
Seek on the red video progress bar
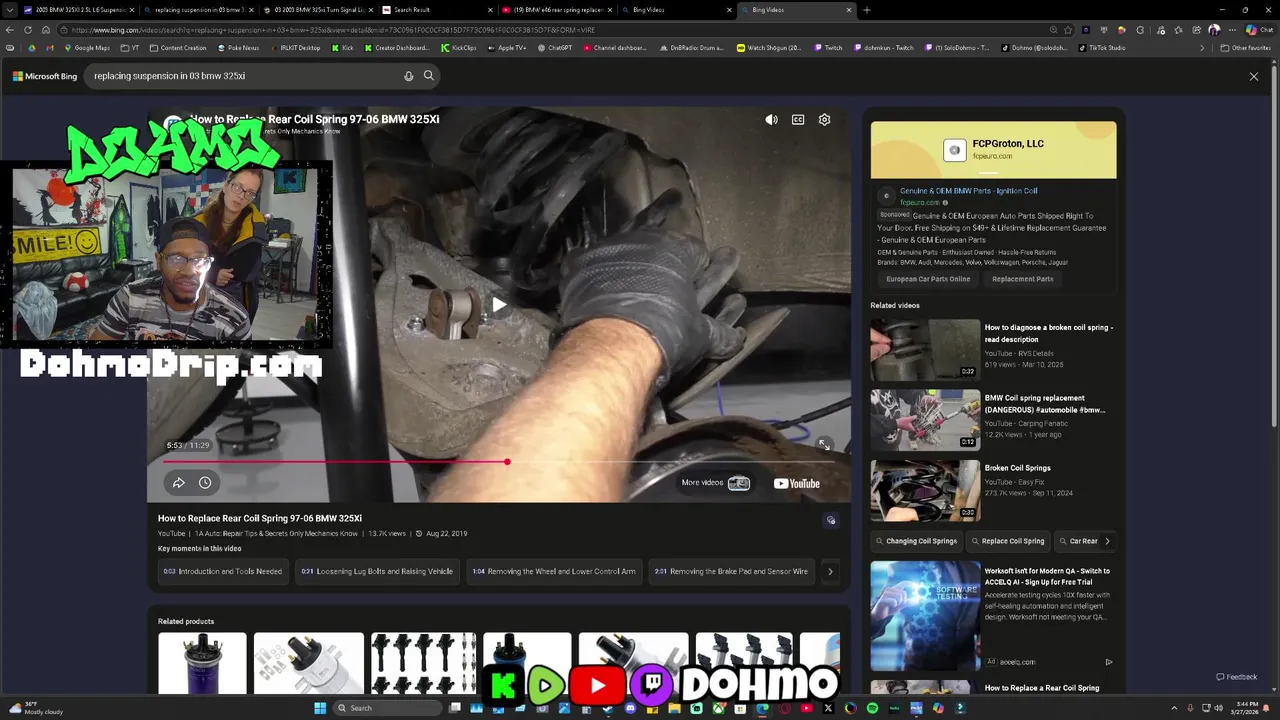[500, 462]
